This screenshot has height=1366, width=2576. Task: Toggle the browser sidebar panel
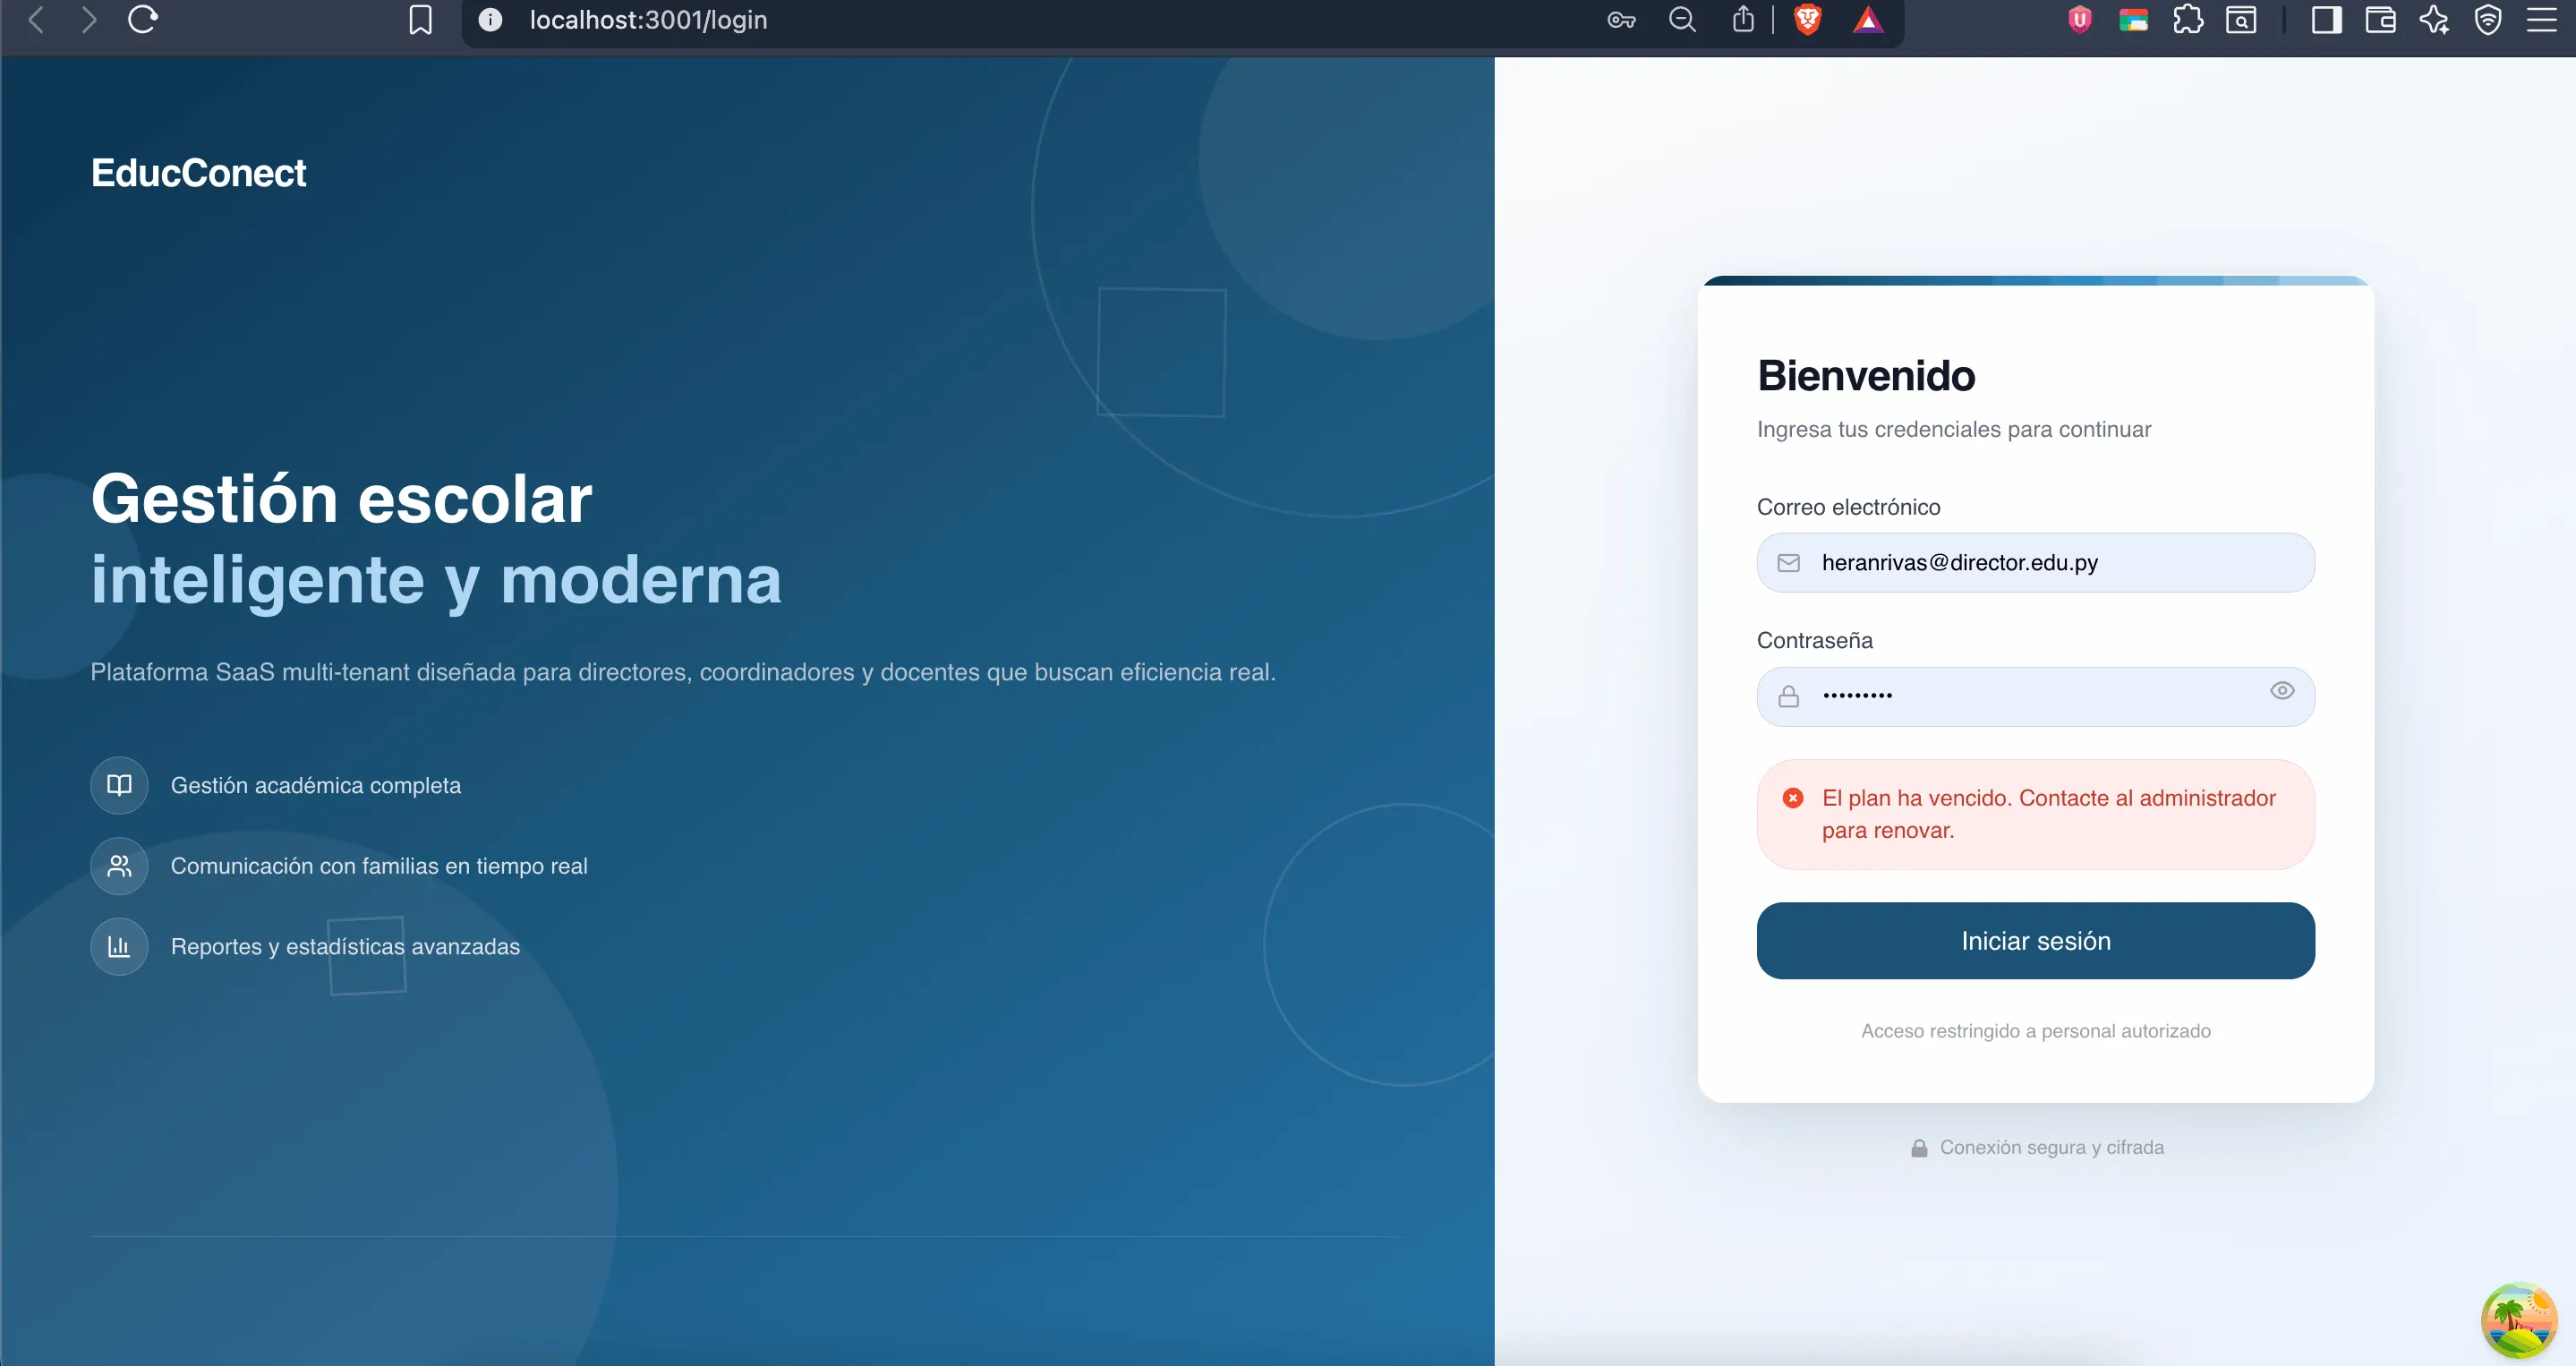(x=2326, y=20)
